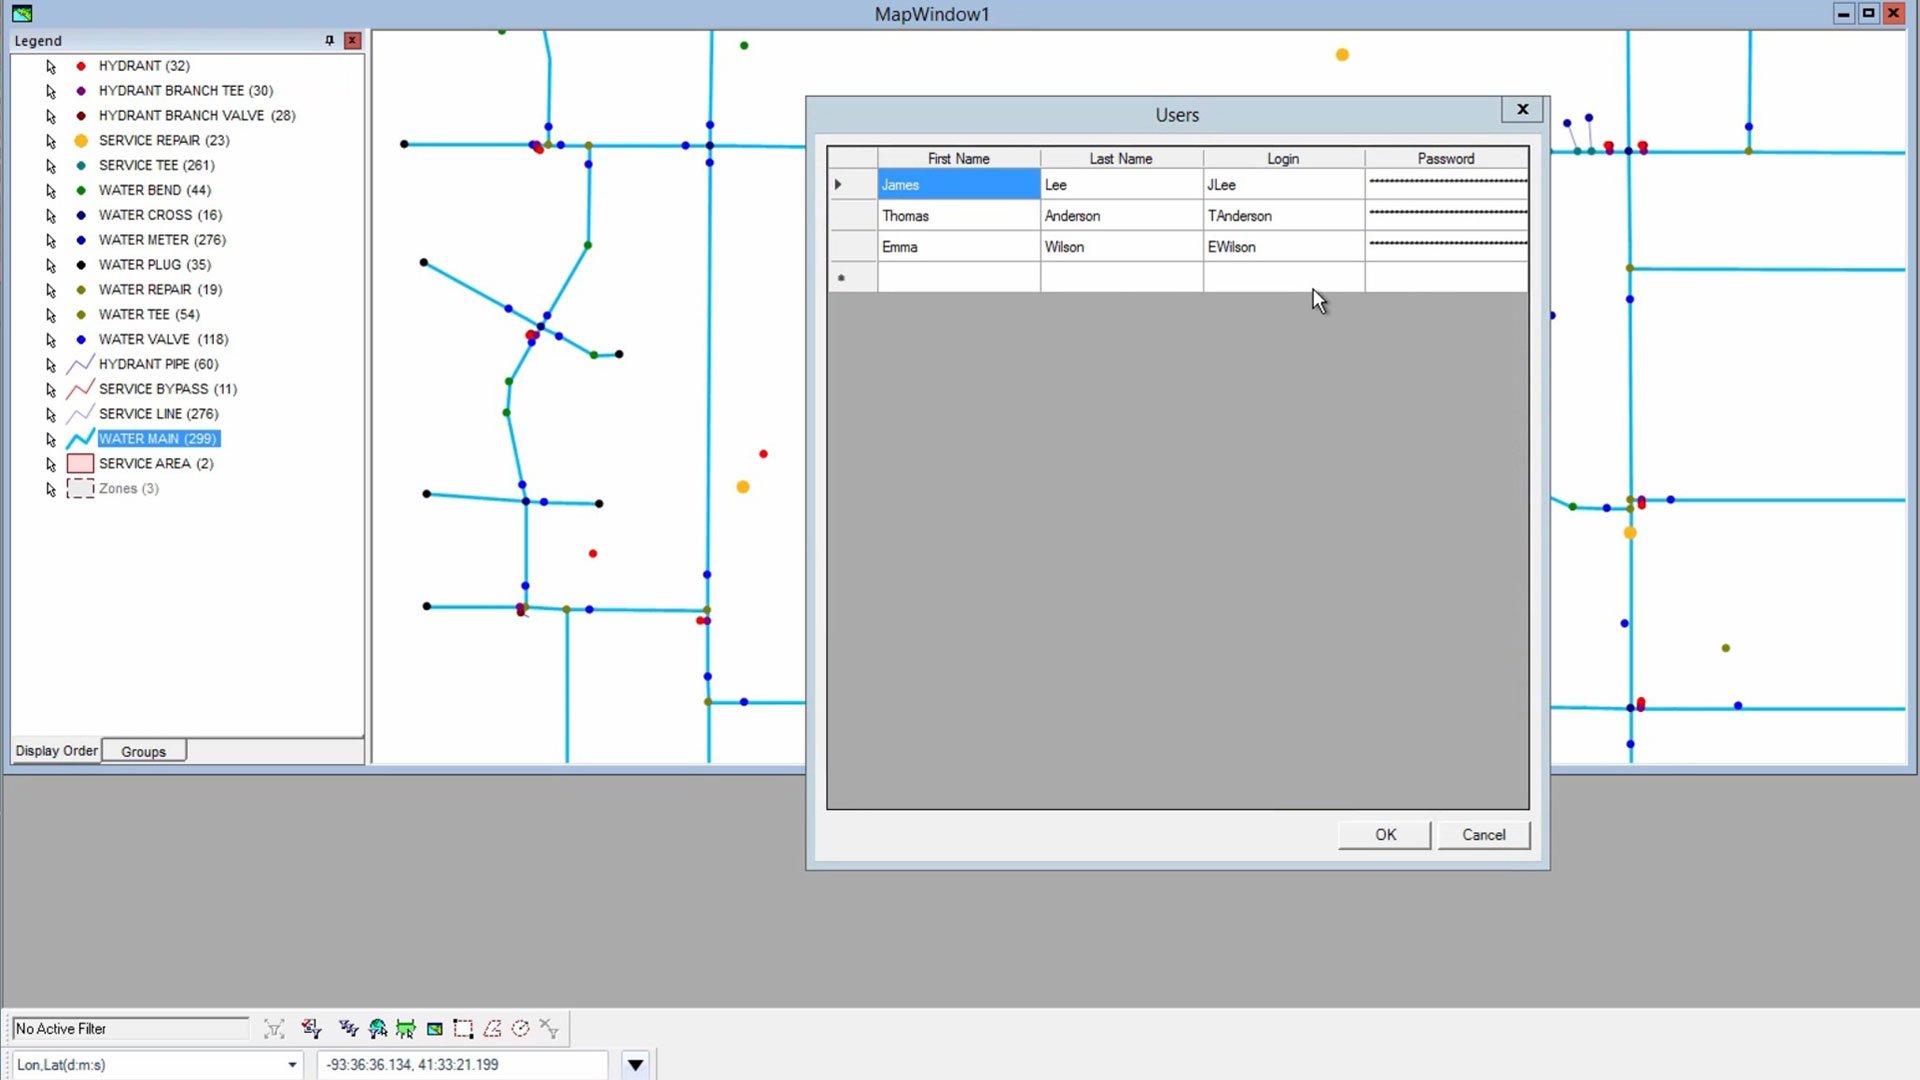The width and height of the screenshot is (1920, 1080).
Task: Click the zoom-to-filter icon beside No Active Filter
Action: point(274,1028)
